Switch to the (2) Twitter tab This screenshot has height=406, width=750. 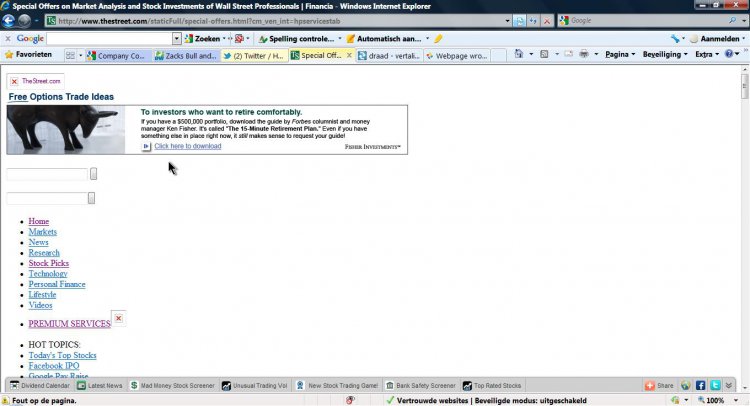click(x=254, y=55)
